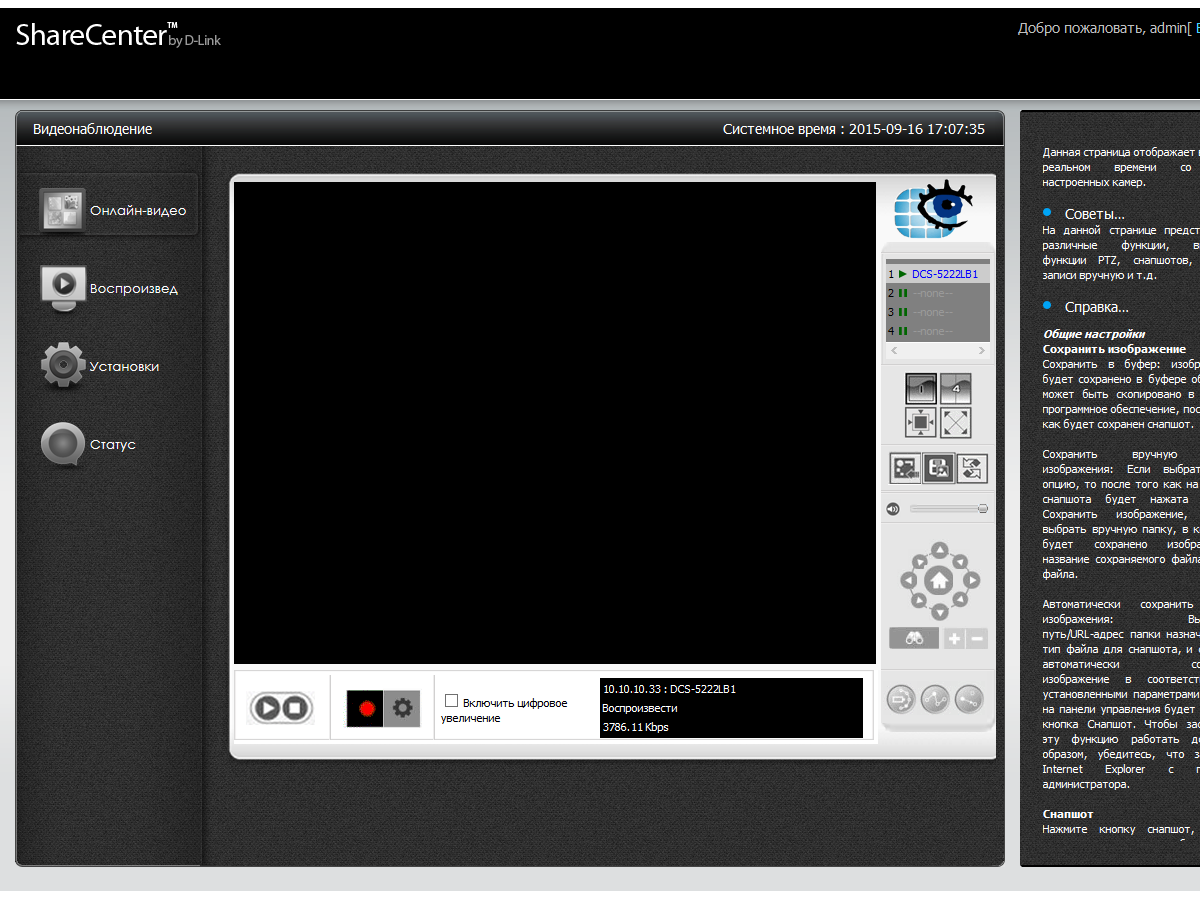This screenshot has height=900, width=1200.
Task: Move camera down-left with PTZ arrow
Action: tap(917, 601)
